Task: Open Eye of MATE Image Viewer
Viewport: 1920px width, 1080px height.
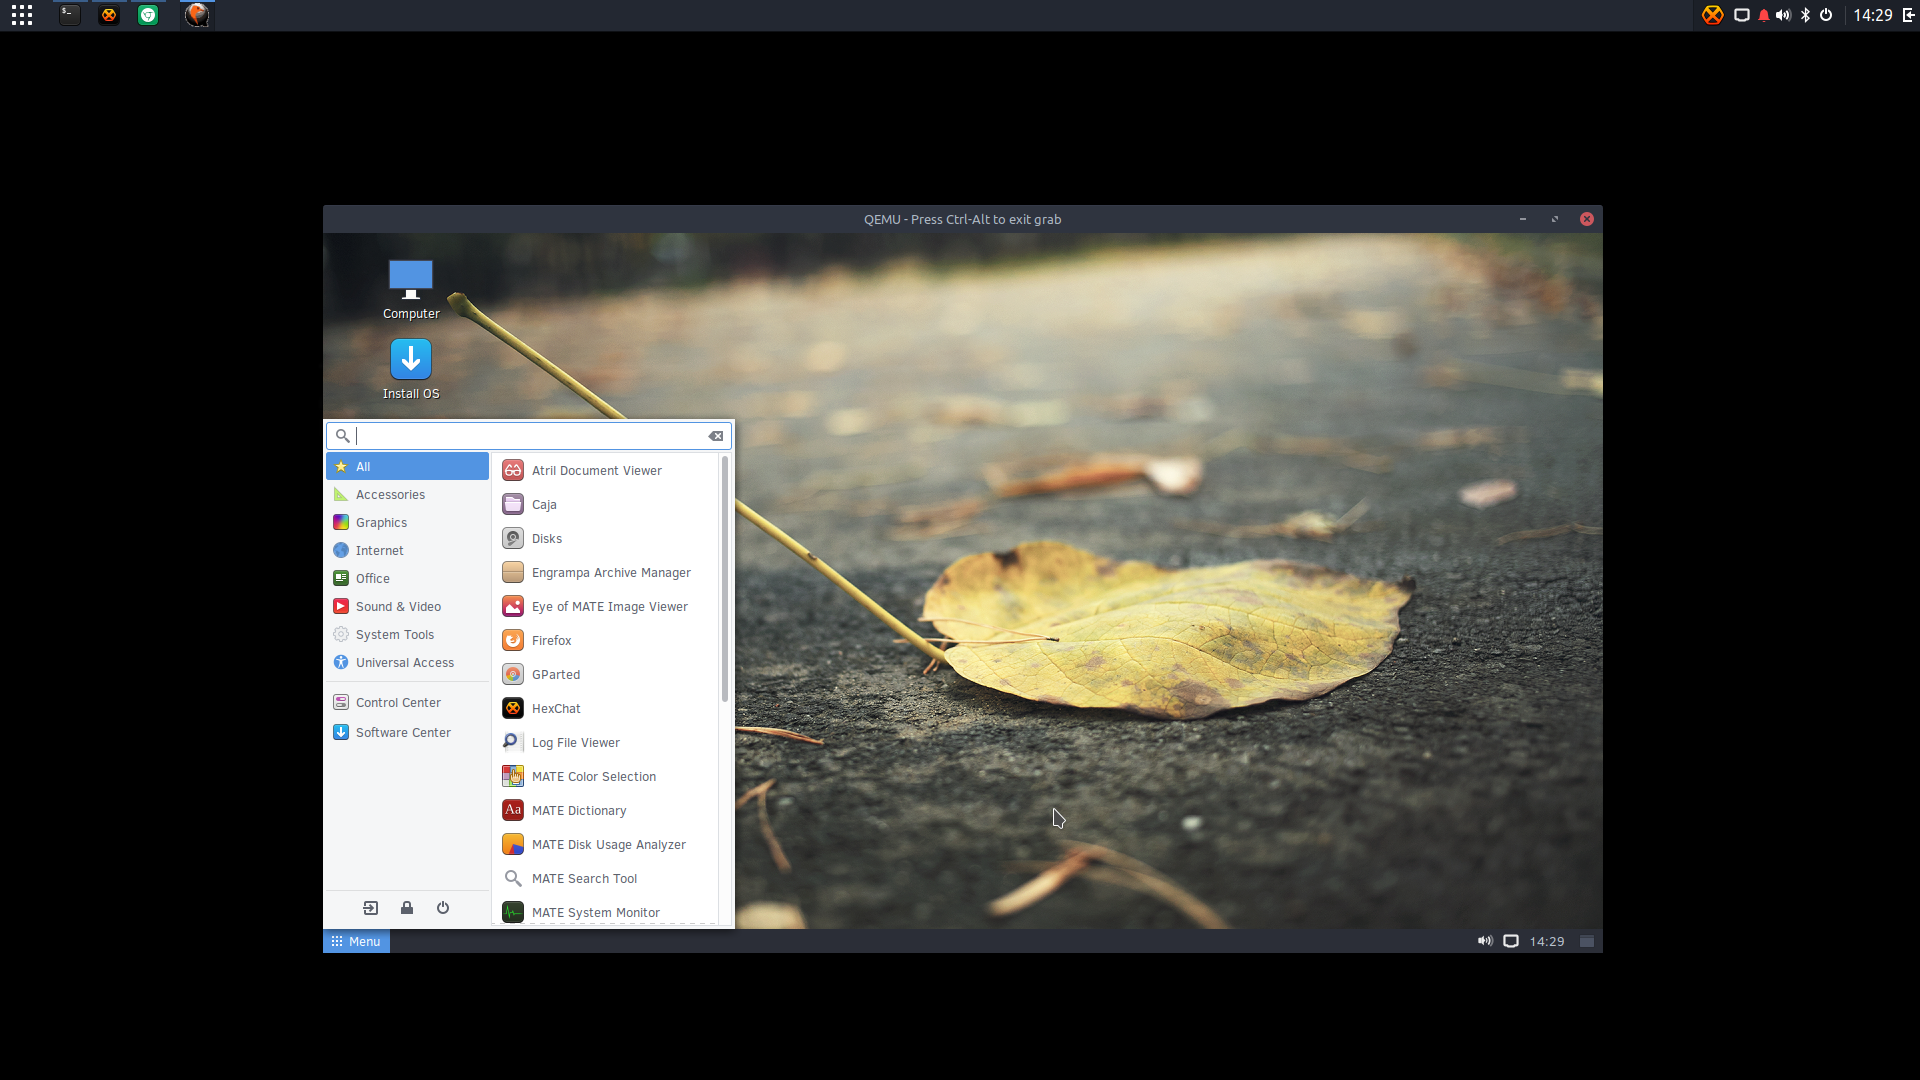Action: click(606, 607)
